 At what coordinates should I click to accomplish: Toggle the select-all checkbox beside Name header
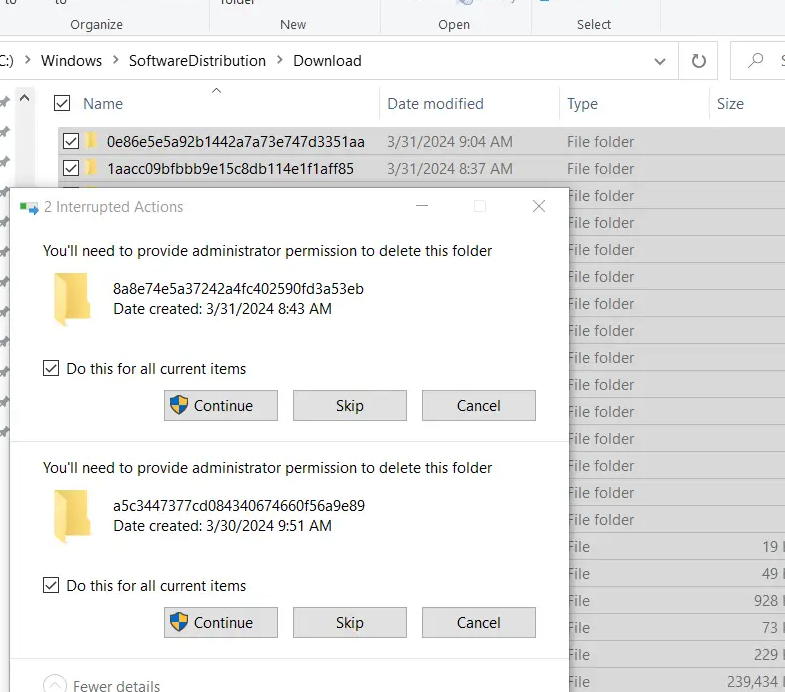pyautogui.click(x=62, y=103)
